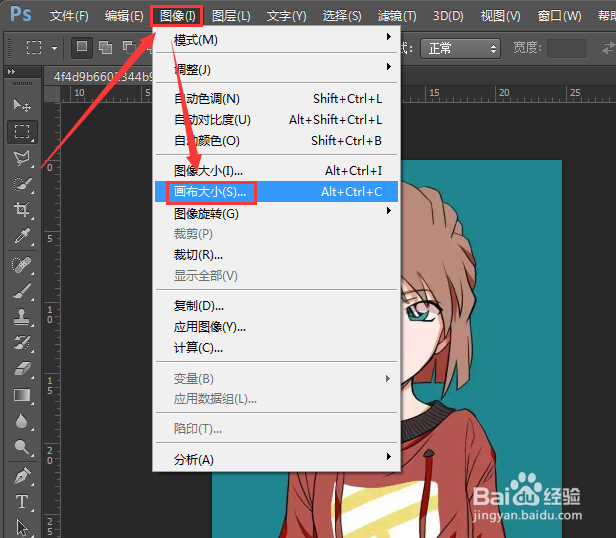The width and height of the screenshot is (616, 538).
Task: Expand the 模式(M) submenu
Action: point(277,39)
